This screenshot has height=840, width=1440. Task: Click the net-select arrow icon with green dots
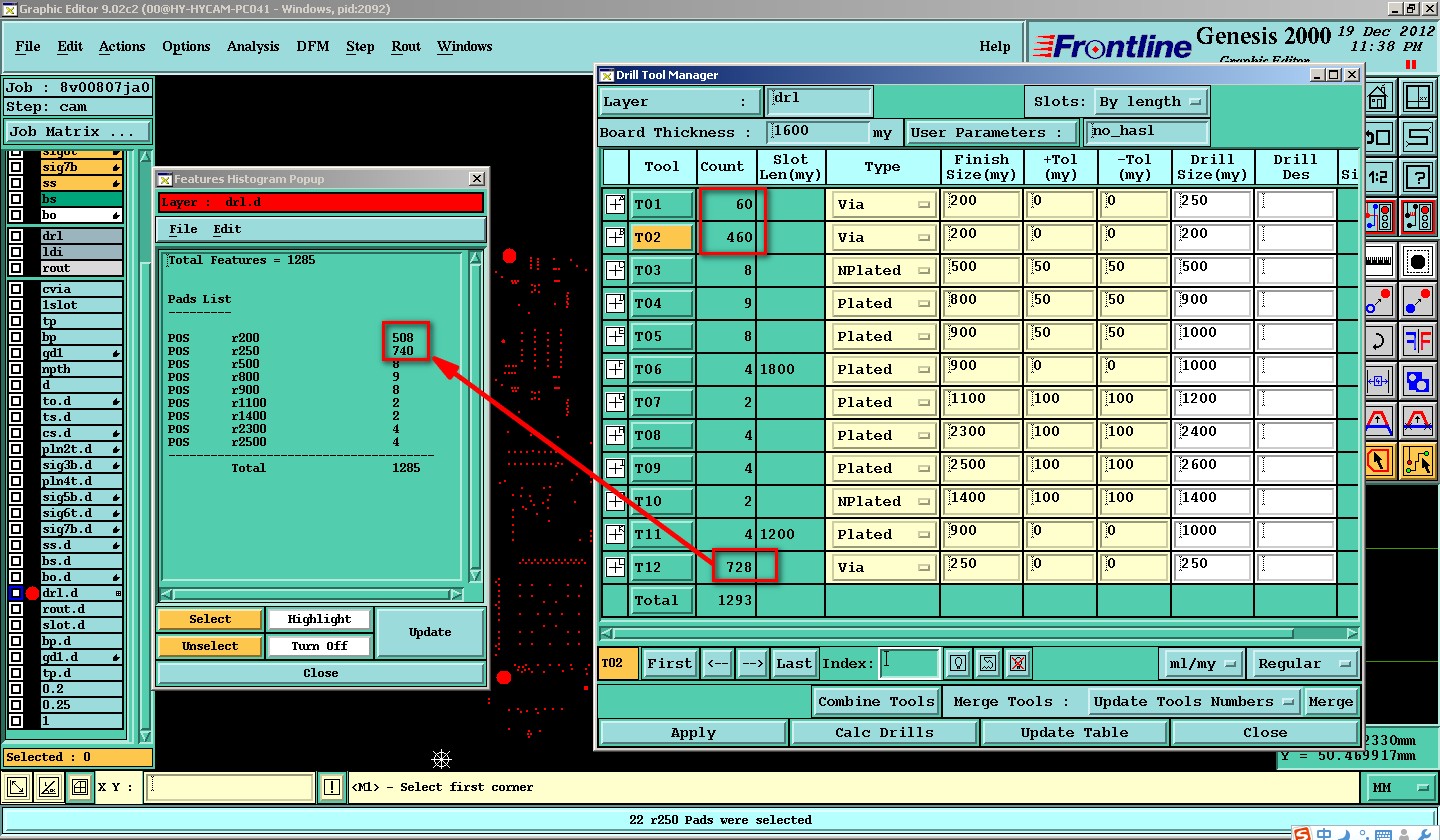1417,460
